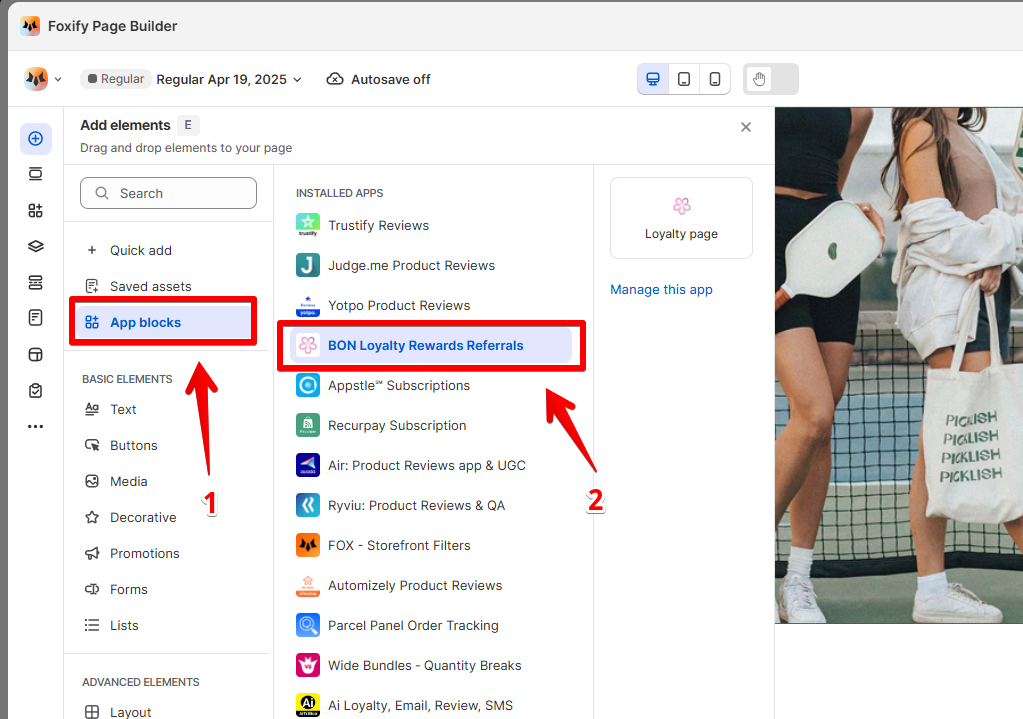Image resolution: width=1023 pixels, height=719 pixels.
Task: Select the FOX - Storefront Filters app icon
Action: click(x=308, y=545)
